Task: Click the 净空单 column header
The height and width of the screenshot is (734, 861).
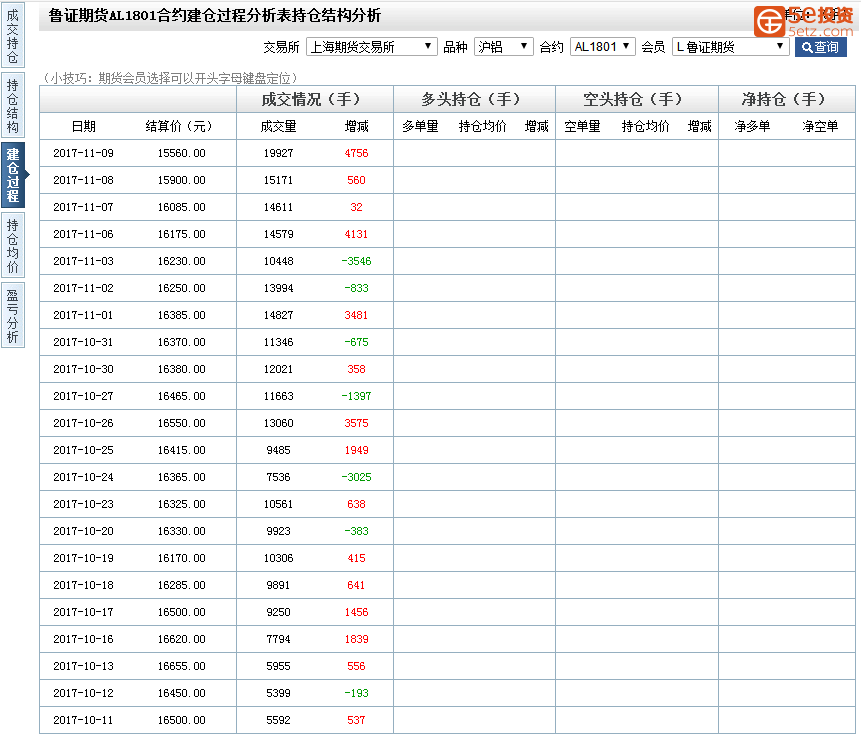Action: click(x=820, y=126)
